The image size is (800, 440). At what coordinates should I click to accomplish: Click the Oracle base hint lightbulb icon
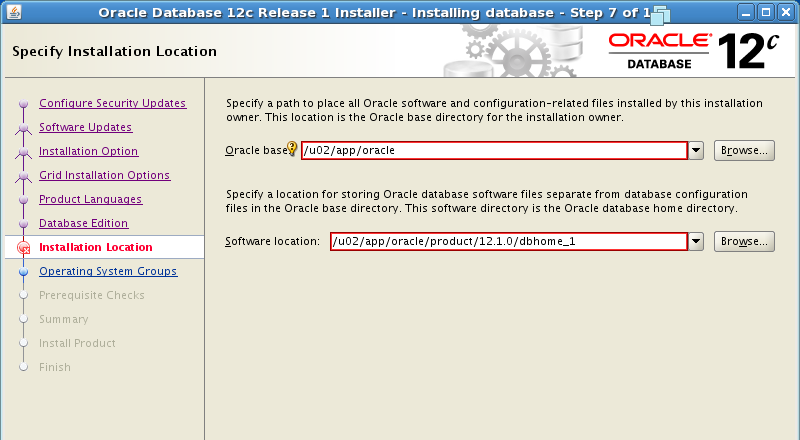pyautogui.click(x=292, y=149)
